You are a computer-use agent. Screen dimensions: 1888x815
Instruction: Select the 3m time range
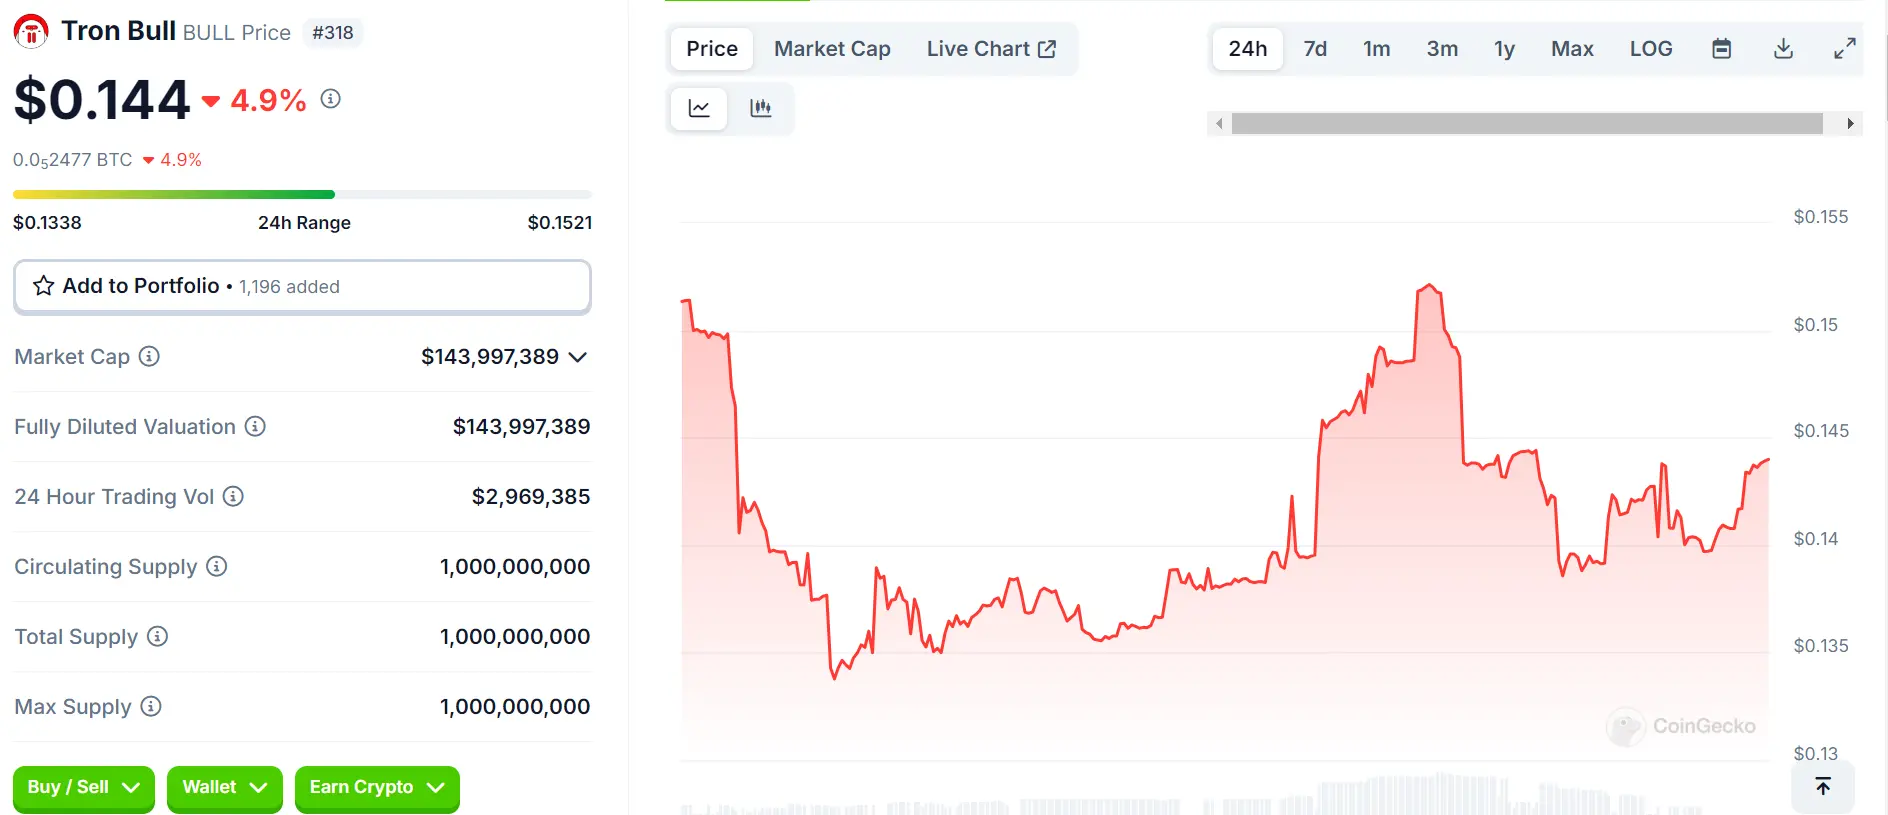click(1442, 49)
